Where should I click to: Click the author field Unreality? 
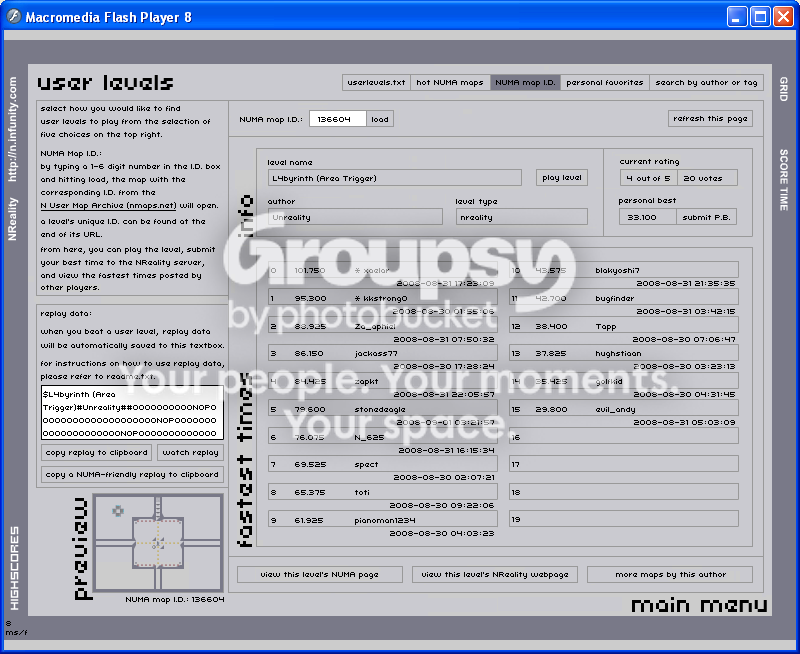coord(355,217)
